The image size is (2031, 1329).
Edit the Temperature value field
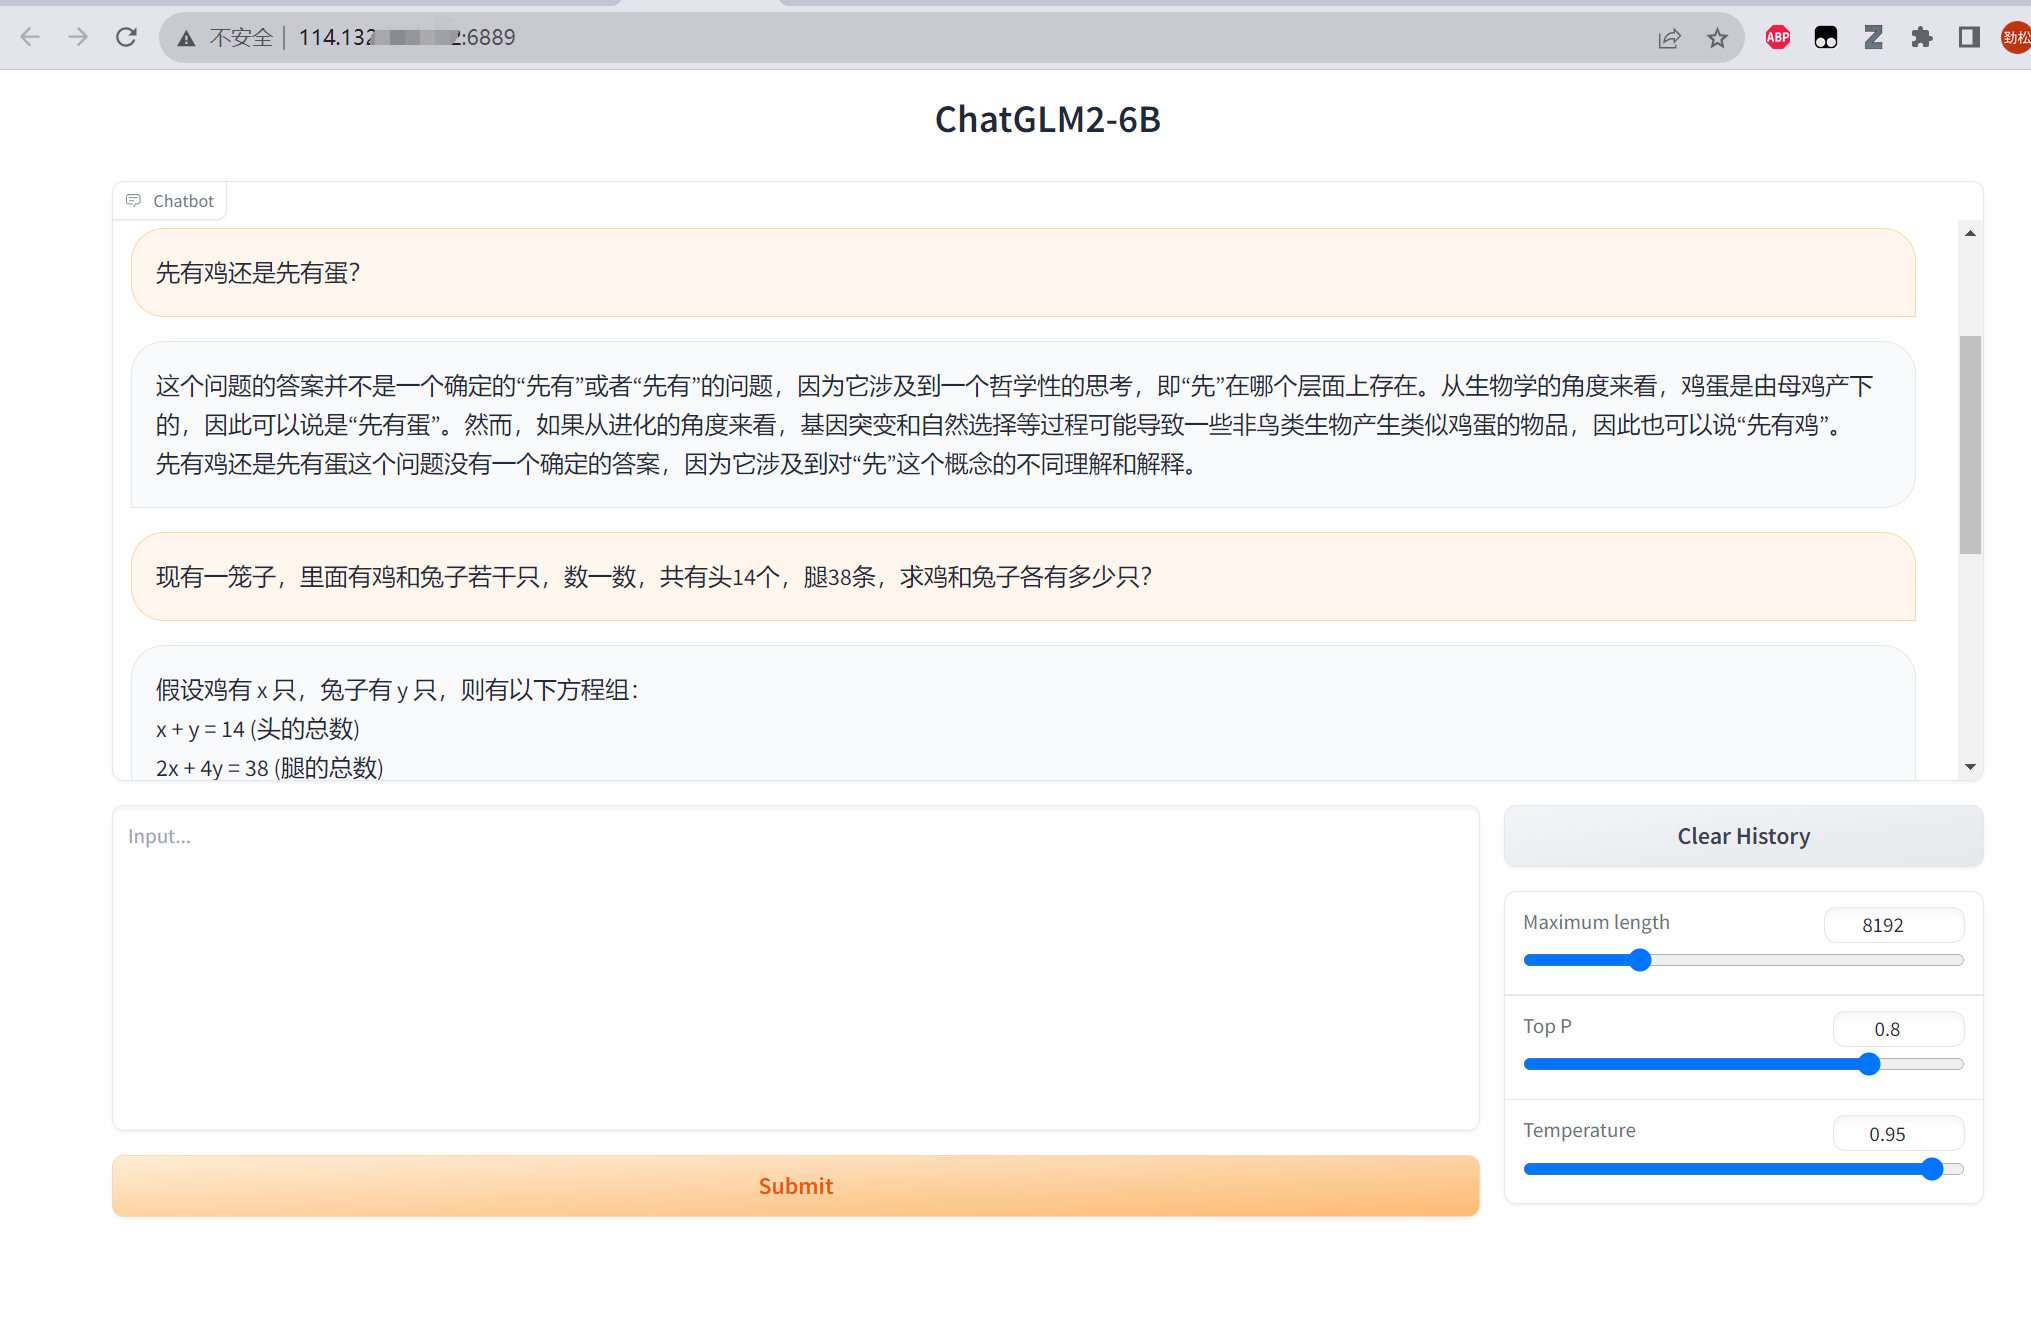(x=1897, y=1134)
